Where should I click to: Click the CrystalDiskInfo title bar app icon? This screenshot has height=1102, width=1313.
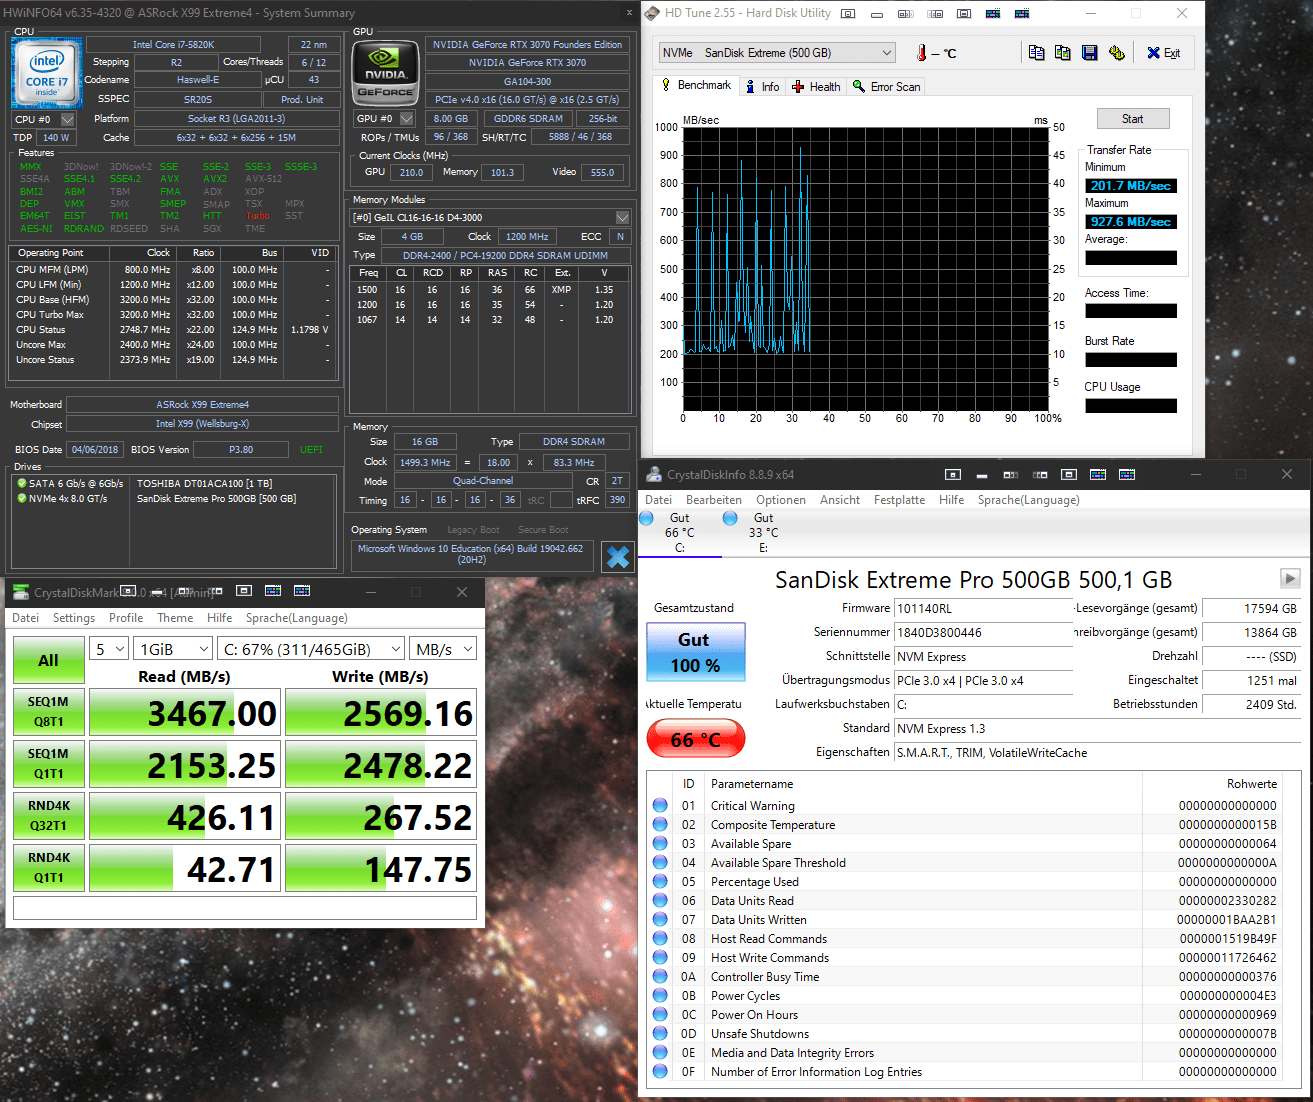pyautogui.click(x=654, y=474)
